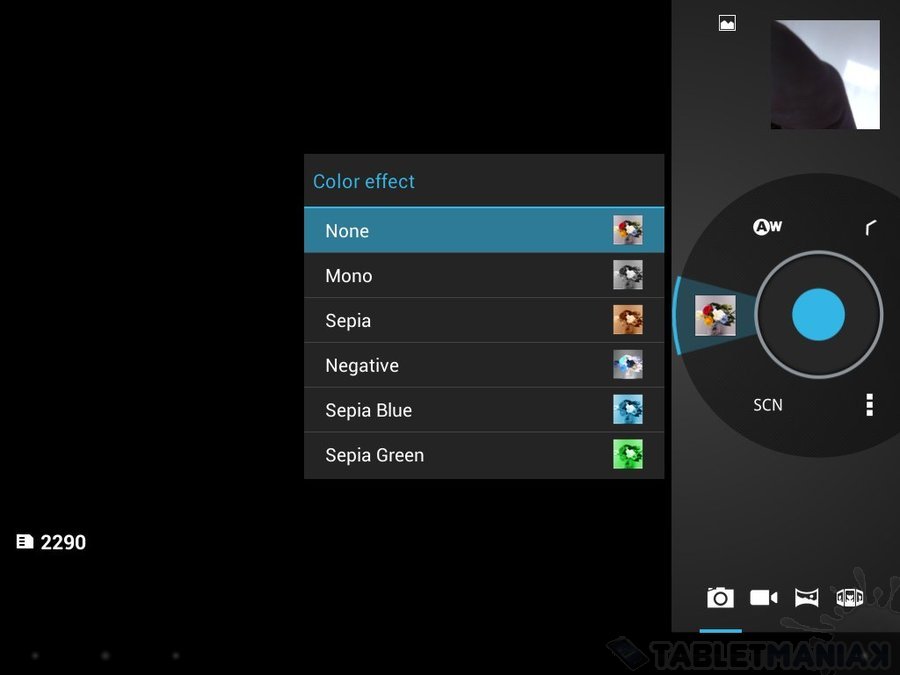Click the Sepia Green preview swatch
The width and height of the screenshot is (900, 675).
click(628, 454)
